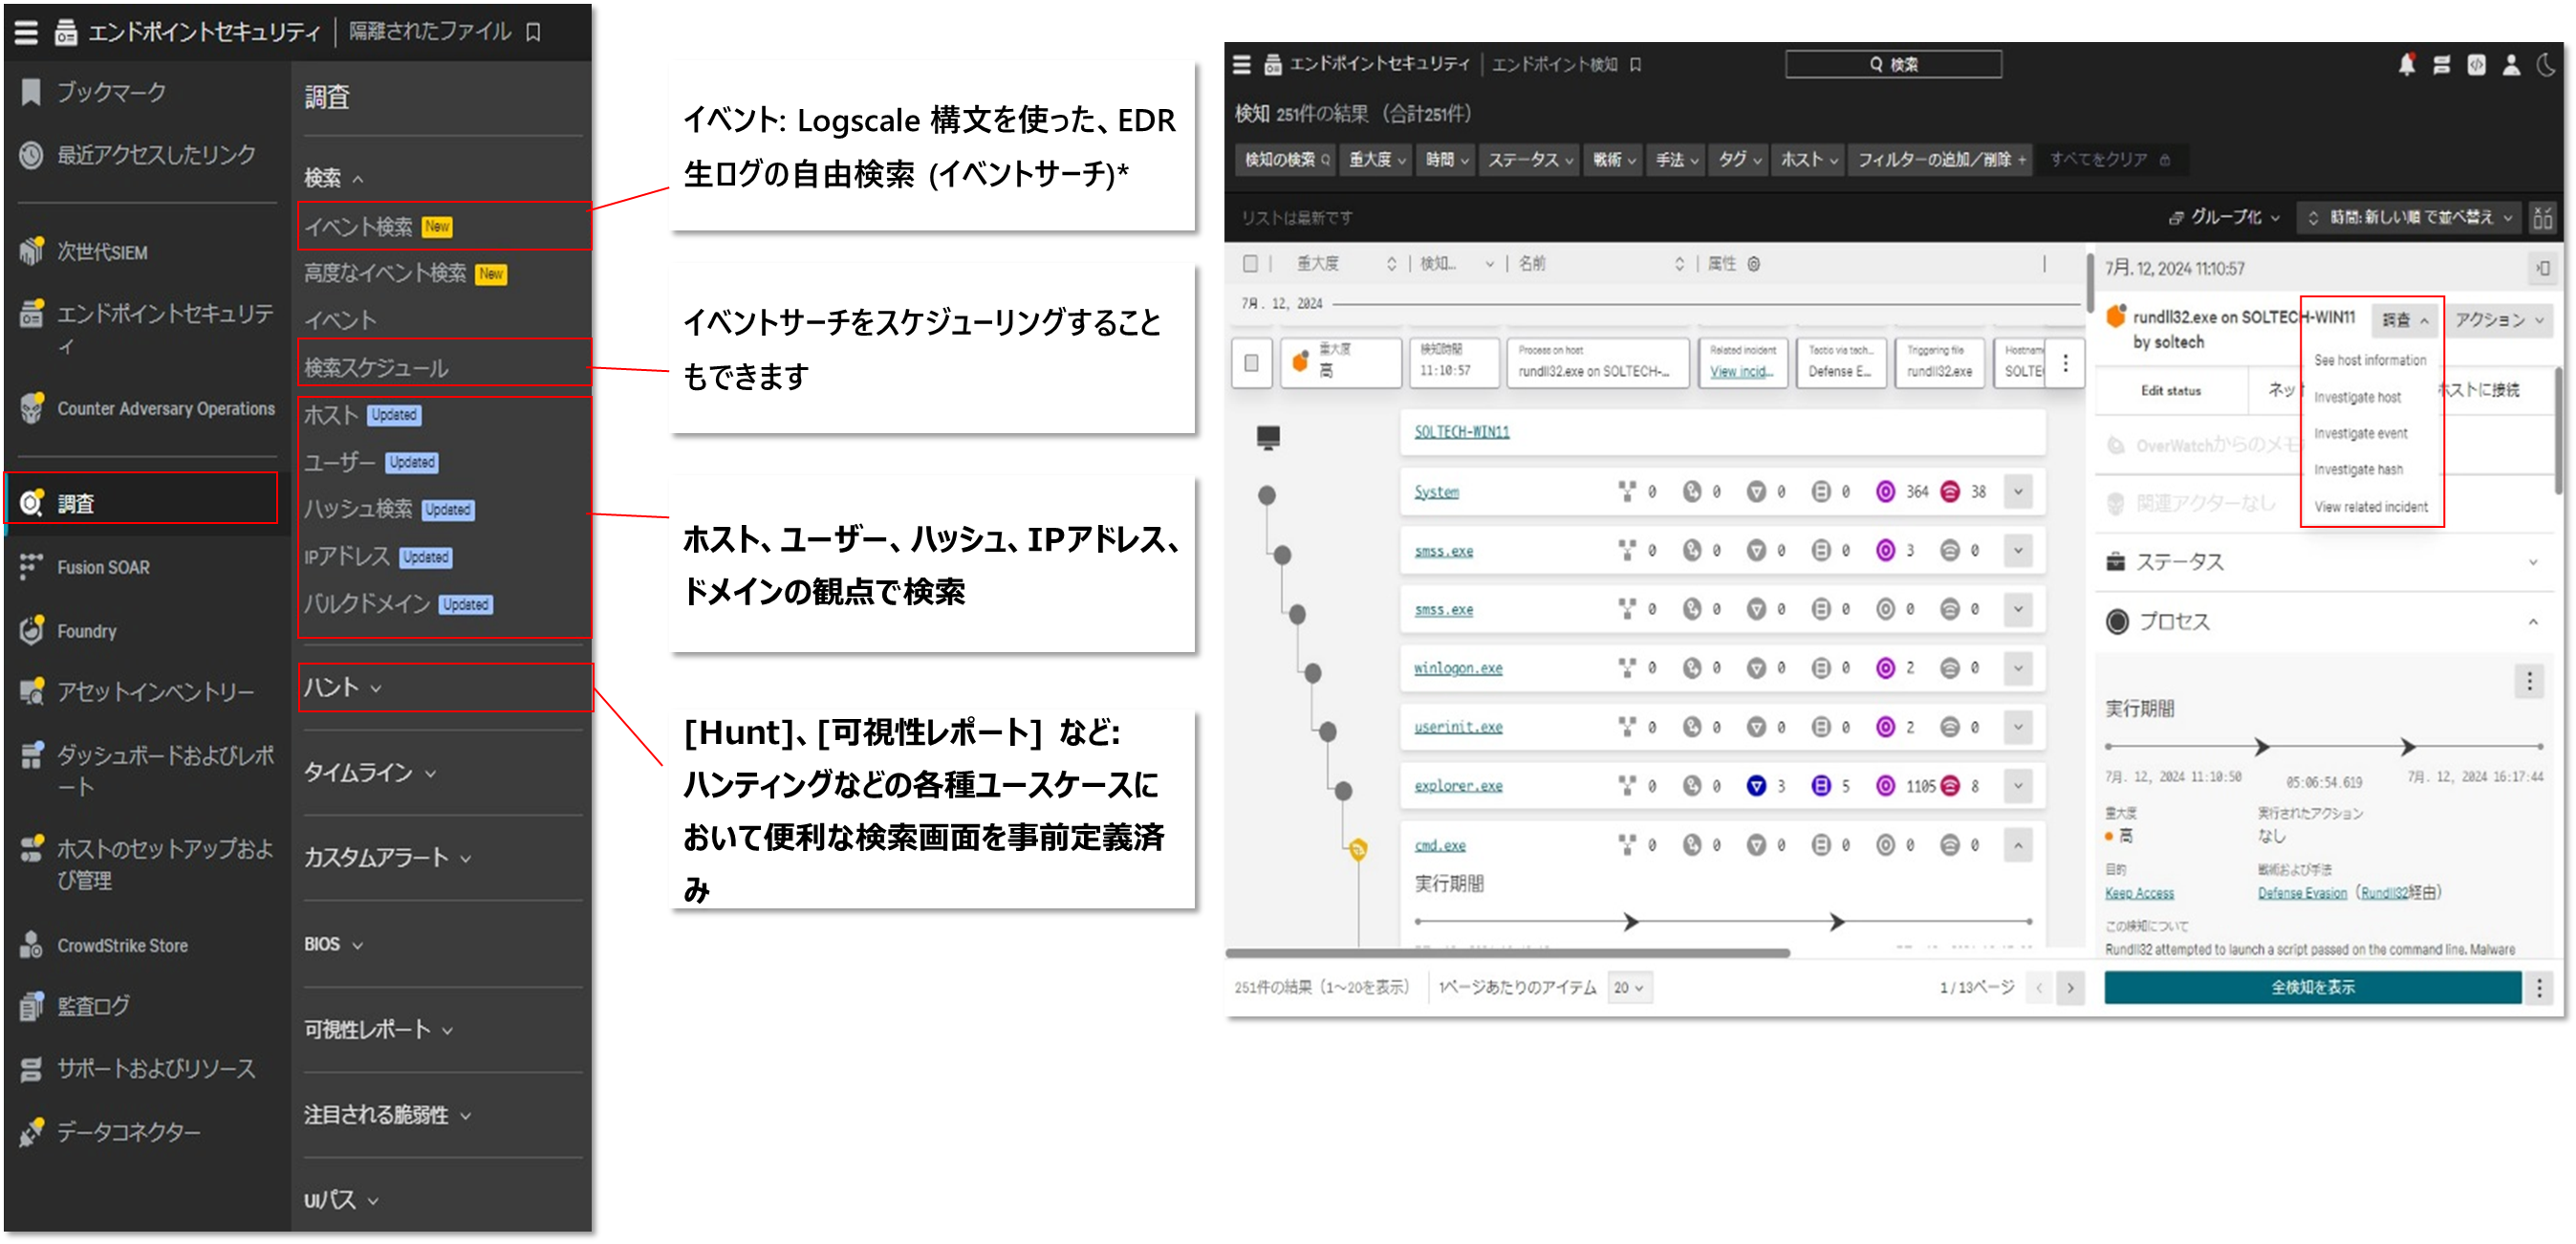The height and width of the screenshot is (1244, 2576).
Task: Open Counter Adversary Operations module
Action: 165,409
